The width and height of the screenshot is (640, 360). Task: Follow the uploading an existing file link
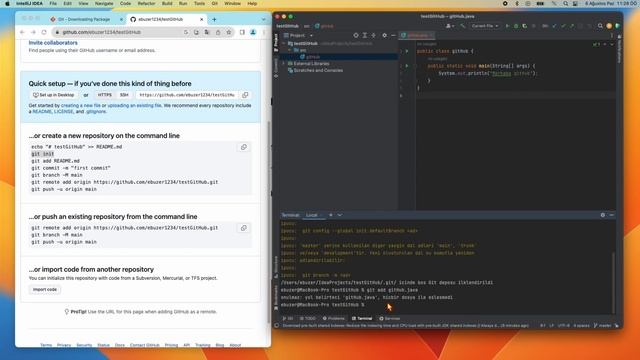[x=134, y=105]
